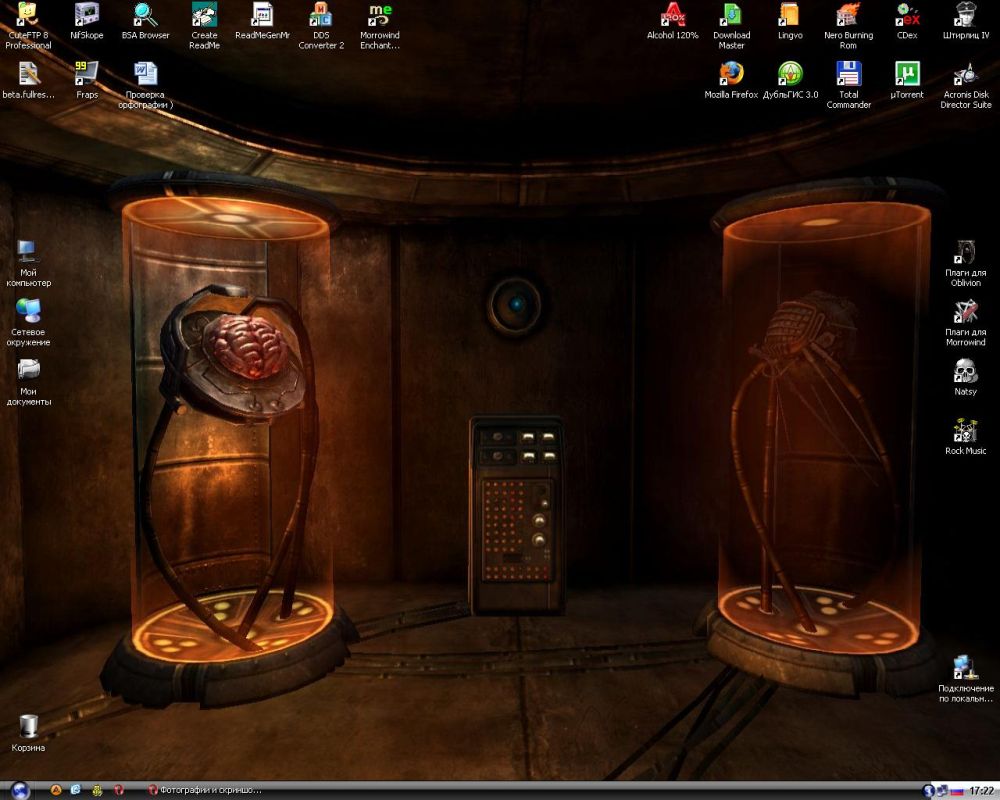Click the Russian flag language indicator
Viewport: 1000px width, 800px height.
click(x=957, y=791)
